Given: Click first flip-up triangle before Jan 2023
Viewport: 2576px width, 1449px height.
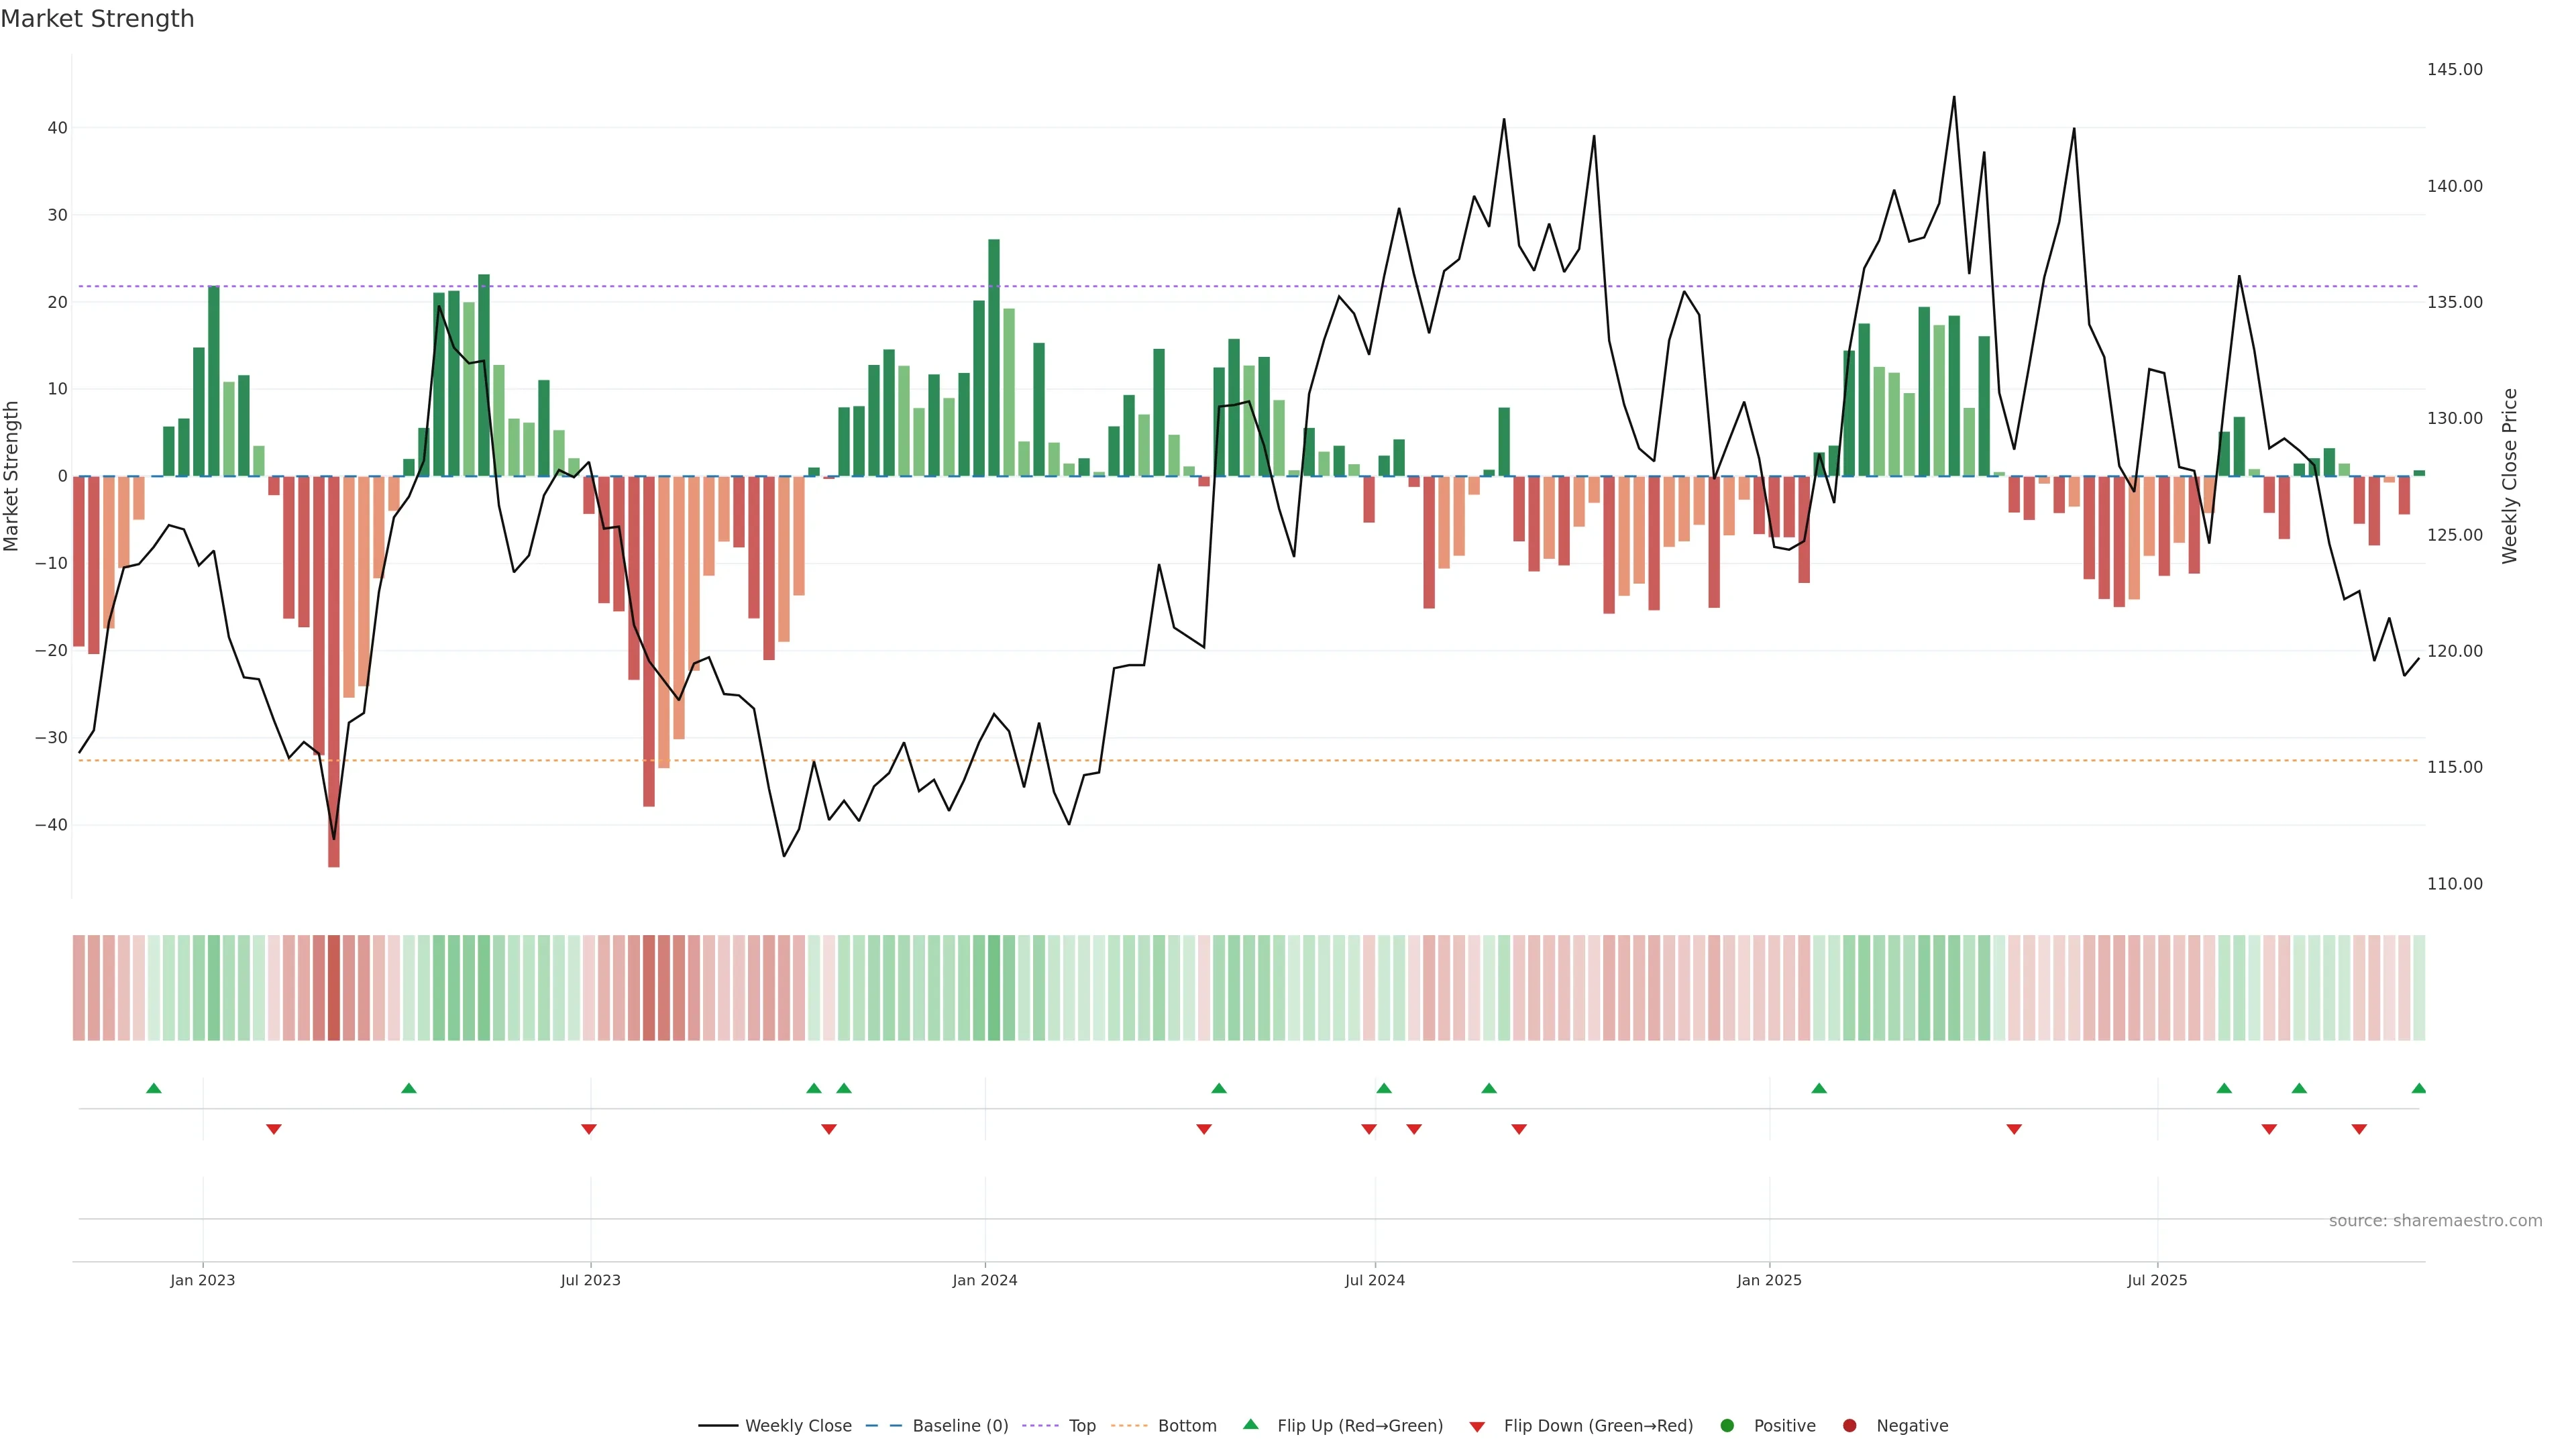Looking at the screenshot, I should [154, 1088].
